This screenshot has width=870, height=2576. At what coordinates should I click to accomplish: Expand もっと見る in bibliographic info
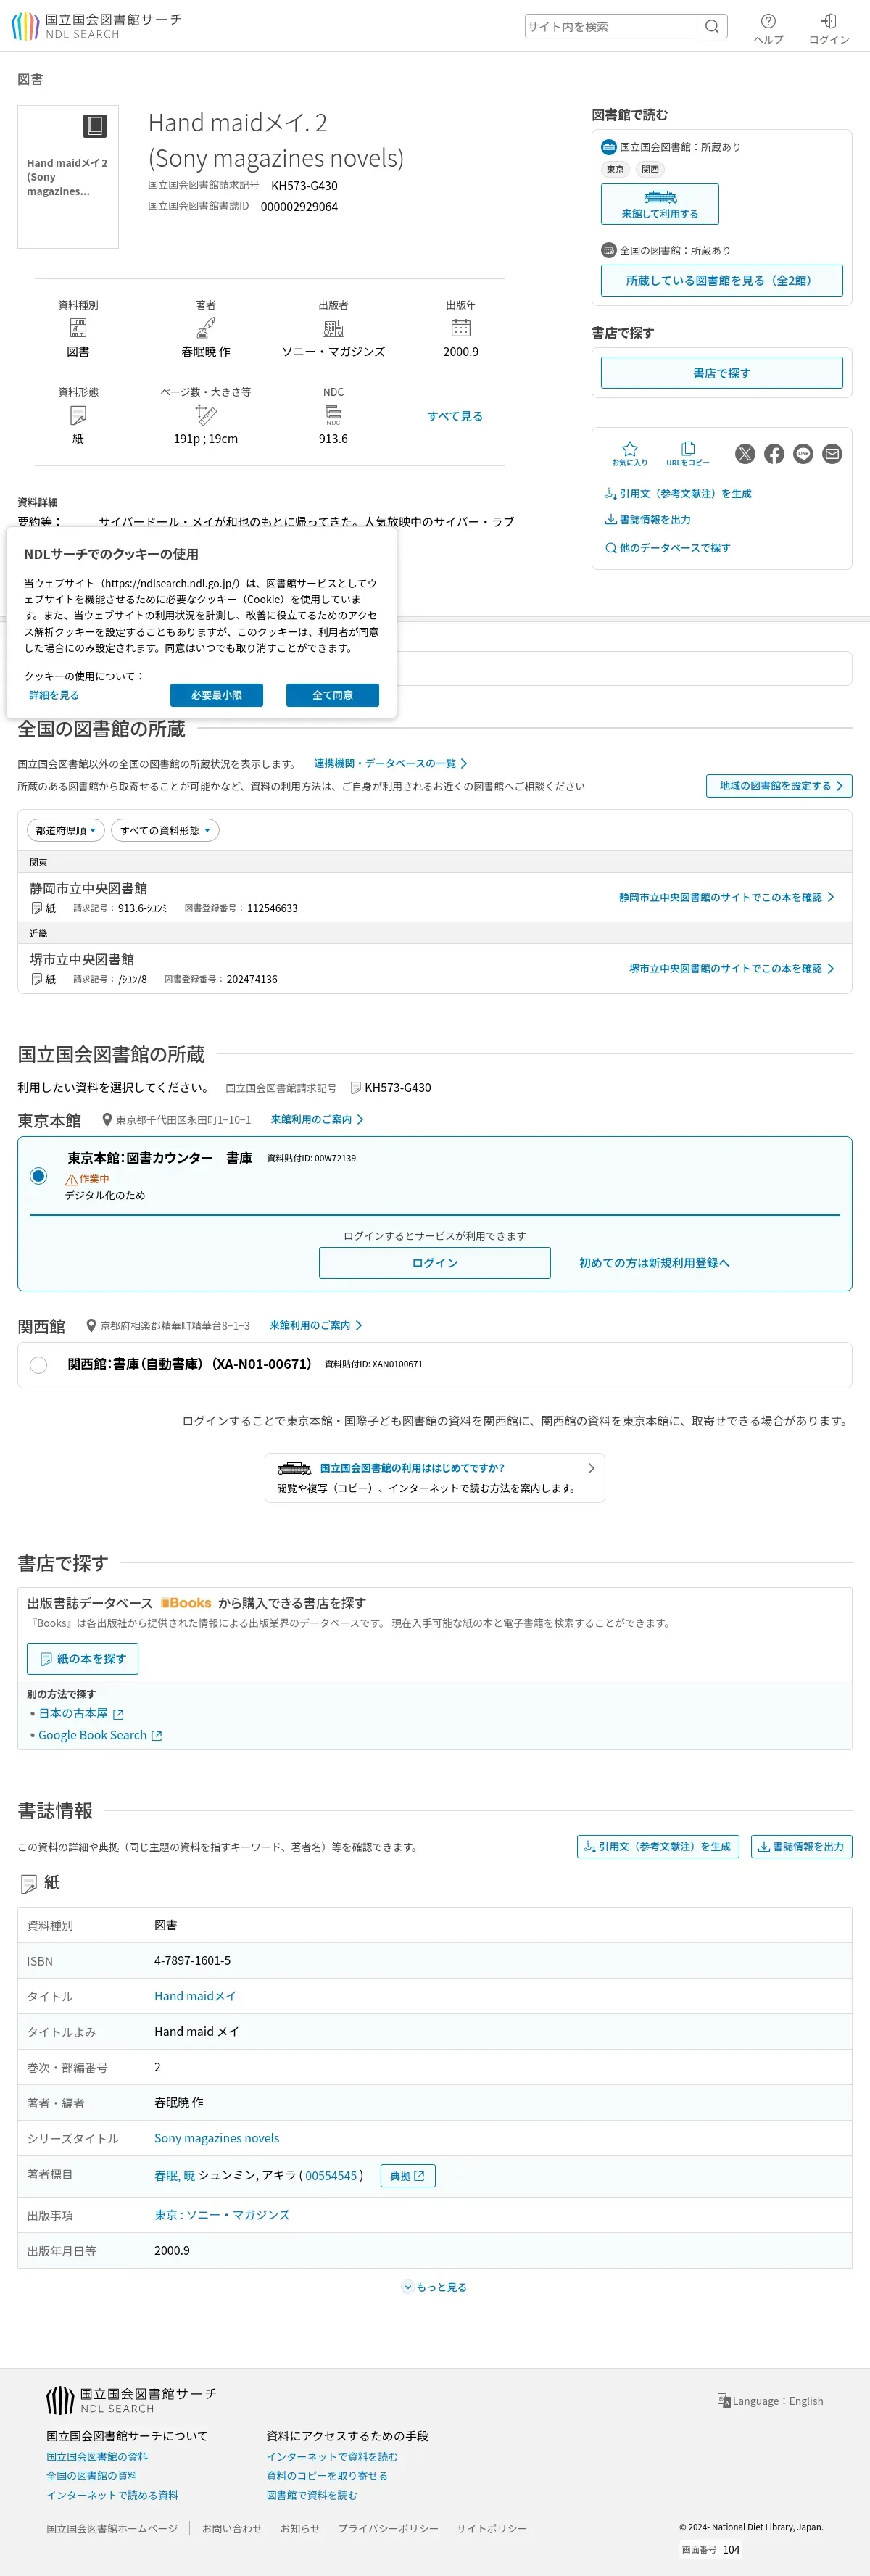coord(435,2287)
